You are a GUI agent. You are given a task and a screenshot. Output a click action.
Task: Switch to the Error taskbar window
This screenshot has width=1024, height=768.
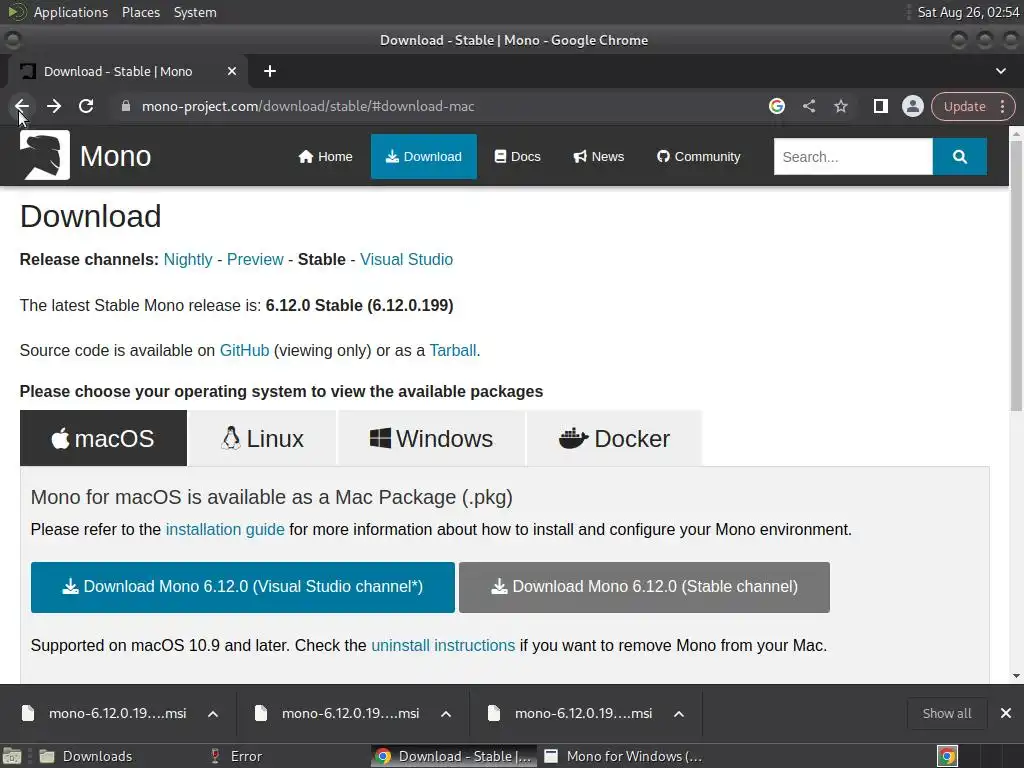pyautogui.click(x=236, y=756)
